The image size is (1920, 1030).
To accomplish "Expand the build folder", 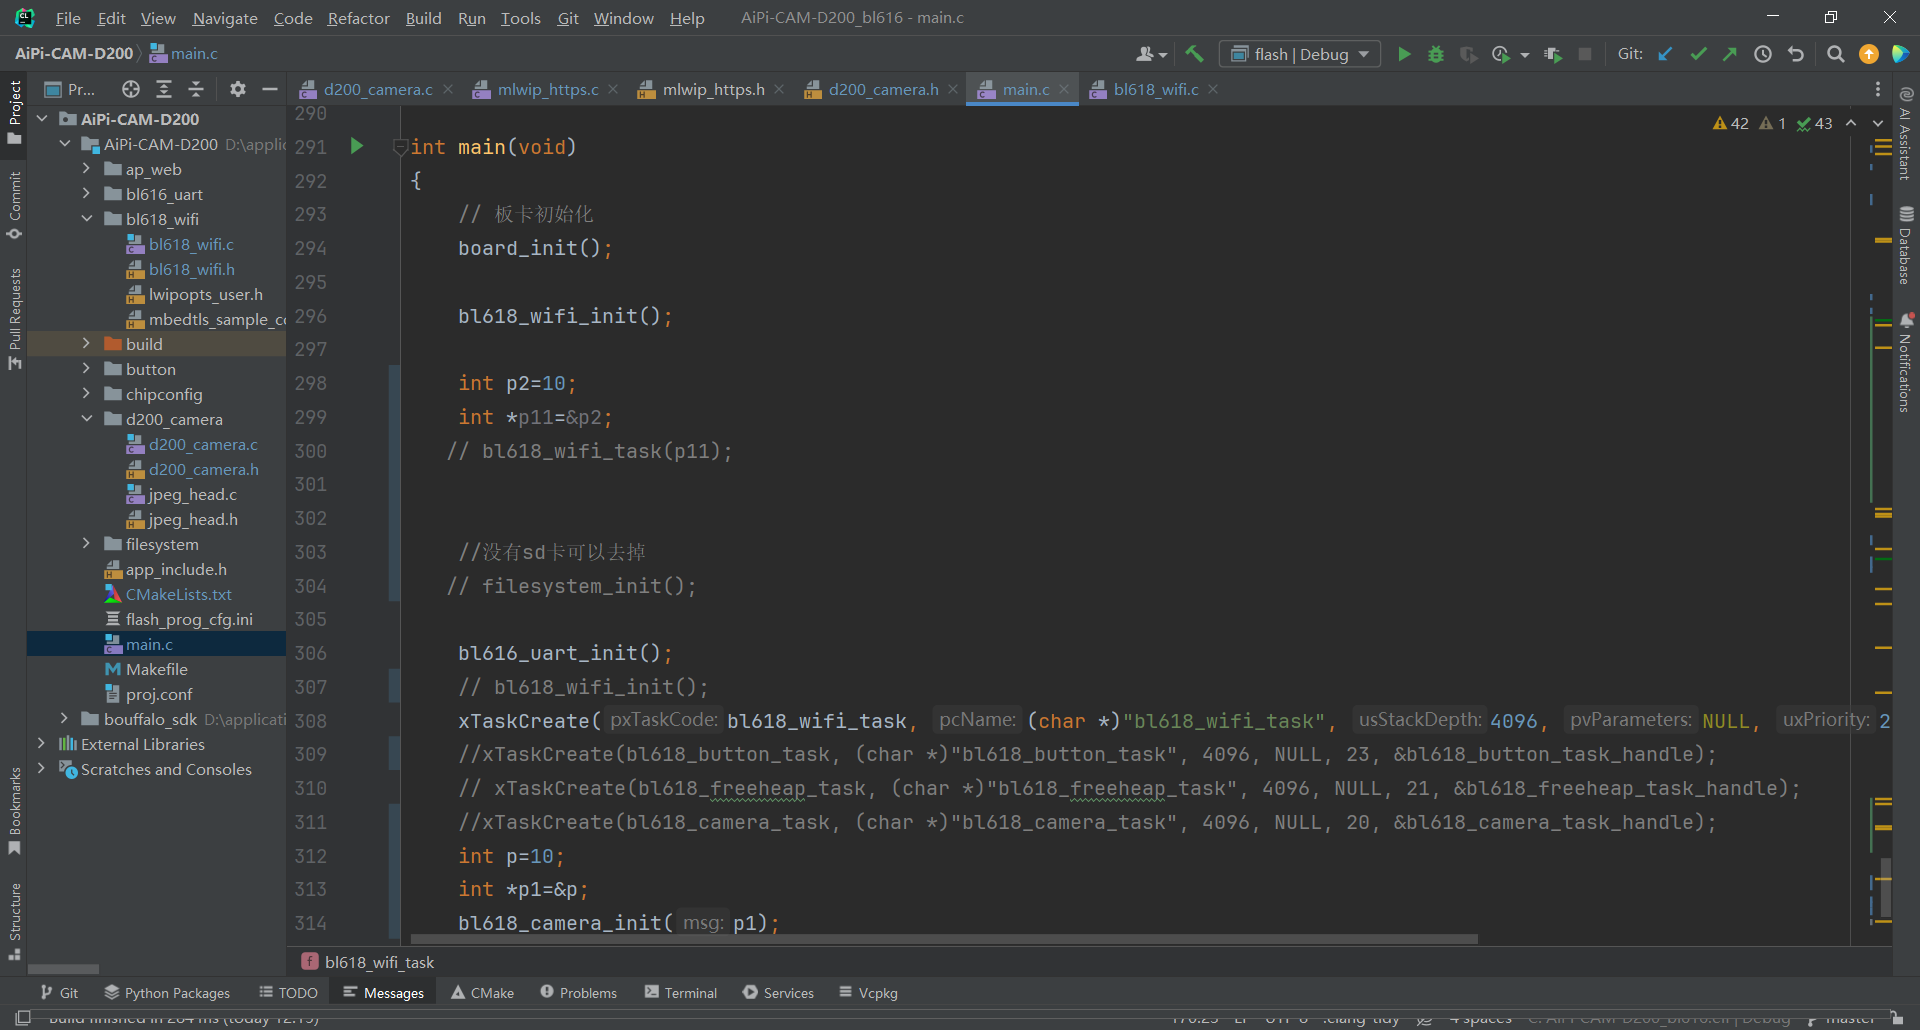I will (86, 344).
